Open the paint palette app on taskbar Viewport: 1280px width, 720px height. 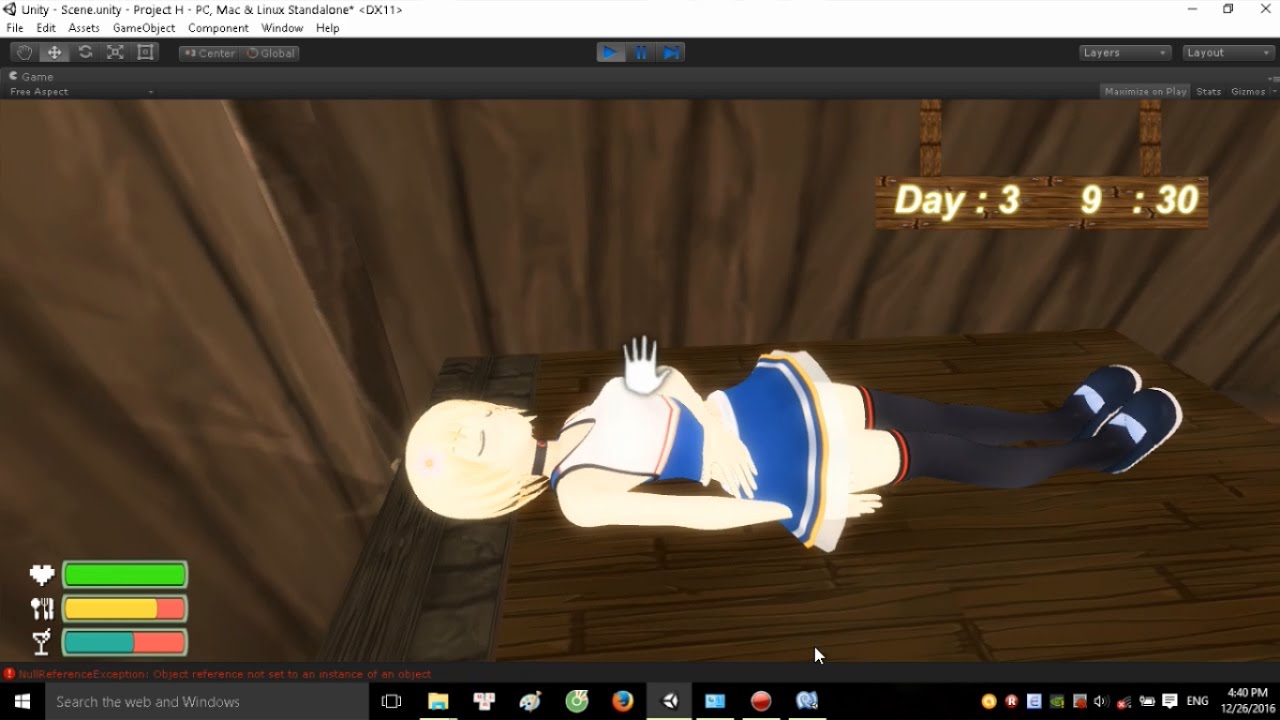point(530,702)
